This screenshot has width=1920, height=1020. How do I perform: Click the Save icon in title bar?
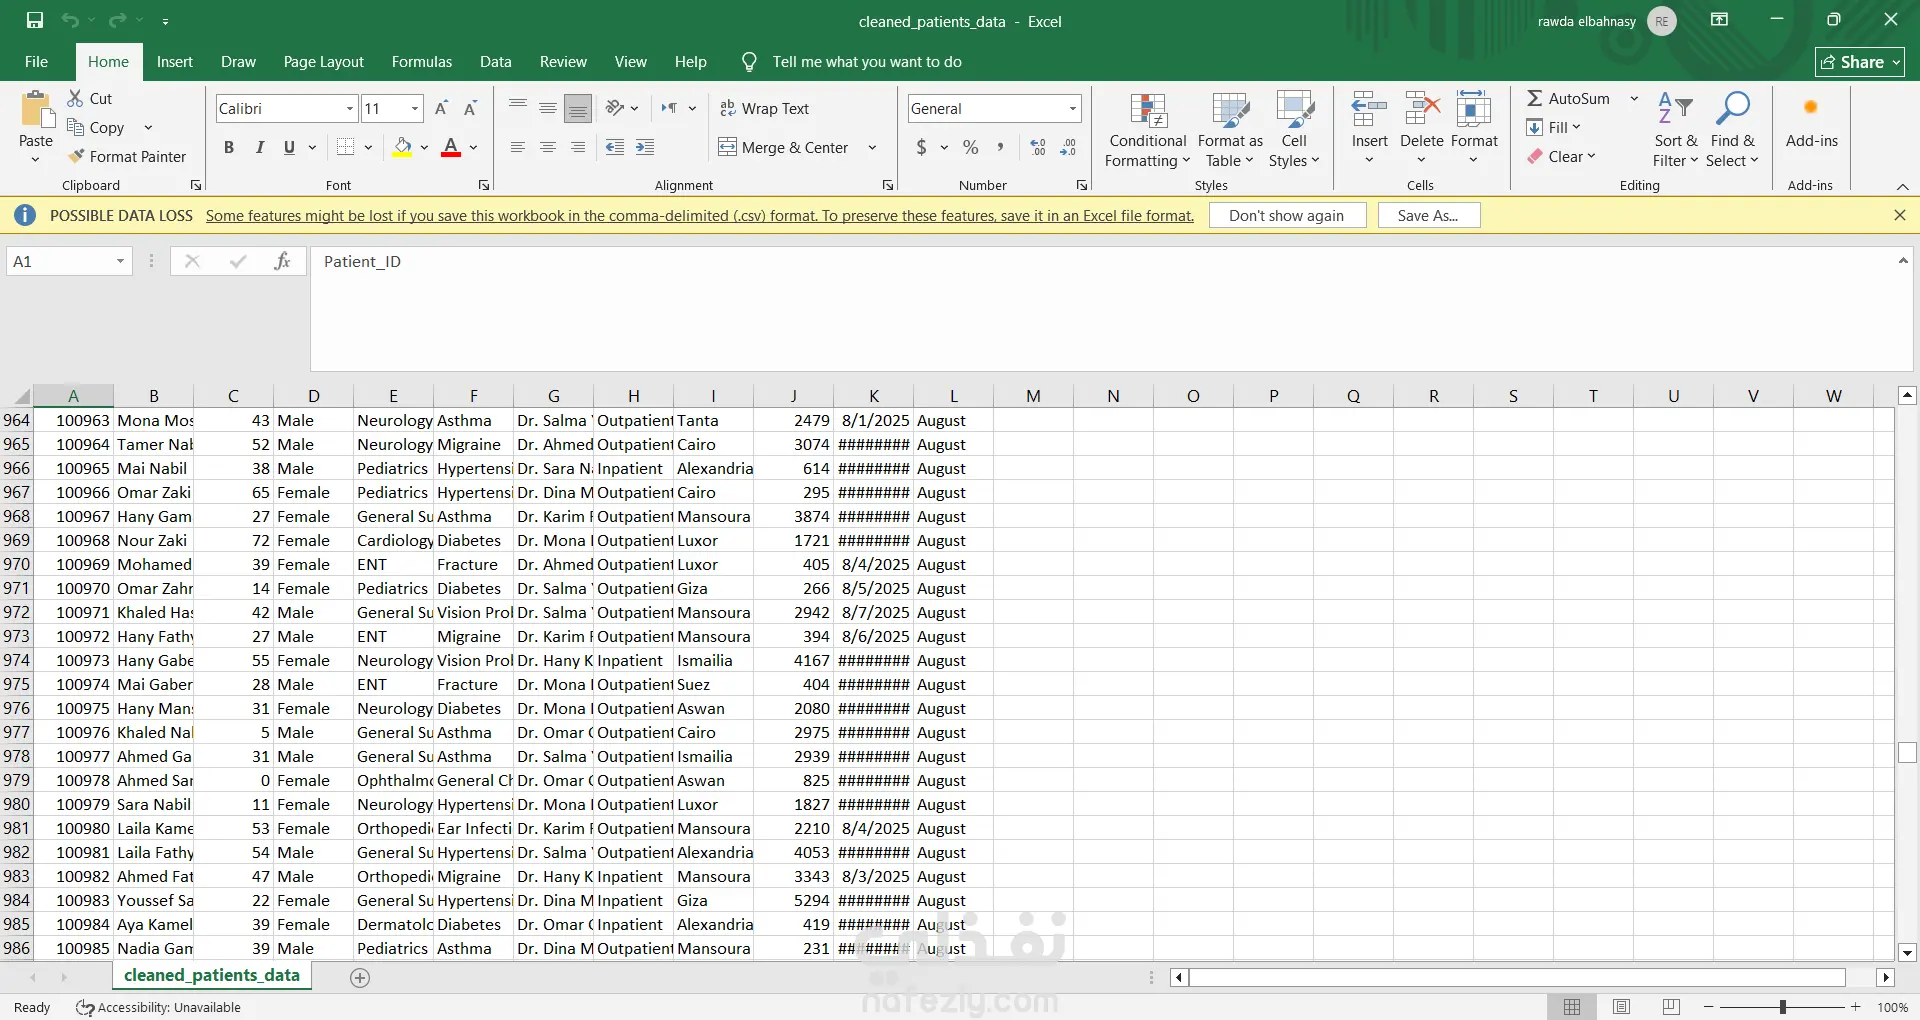point(35,21)
